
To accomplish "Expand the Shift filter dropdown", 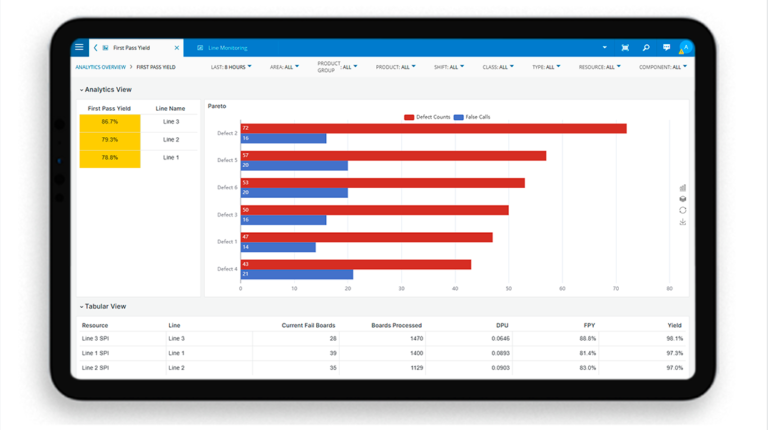I will (x=448, y=67).
